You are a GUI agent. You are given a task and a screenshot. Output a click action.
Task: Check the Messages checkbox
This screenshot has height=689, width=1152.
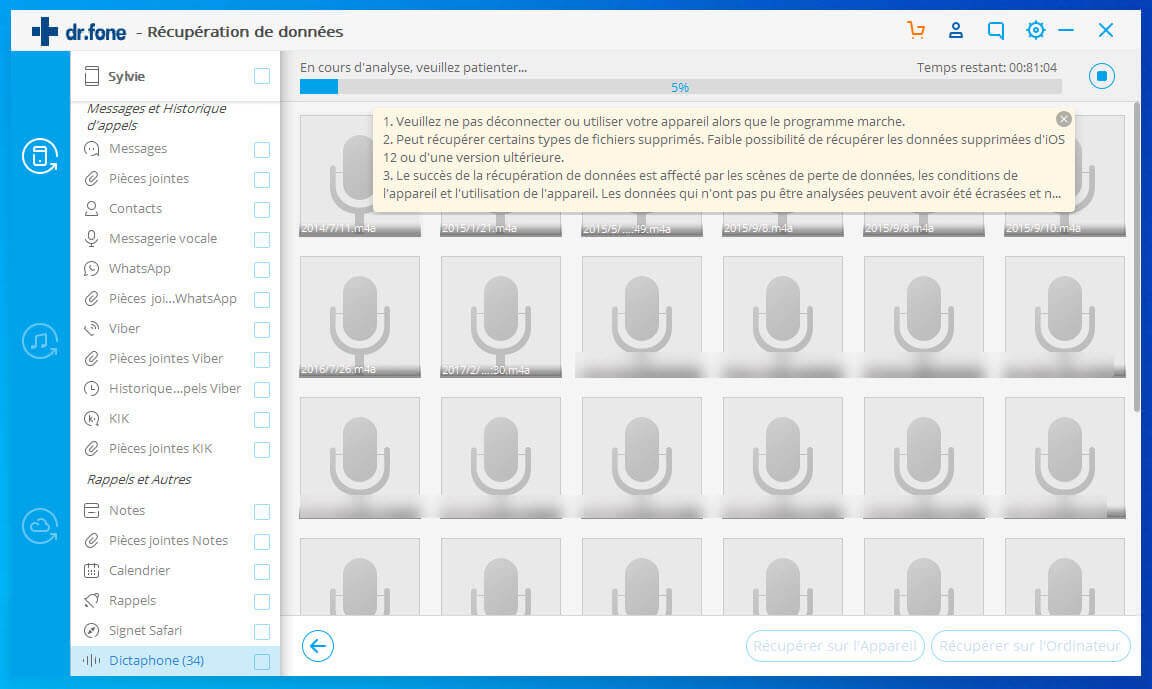pyautogui.click(x=261, y=150)
